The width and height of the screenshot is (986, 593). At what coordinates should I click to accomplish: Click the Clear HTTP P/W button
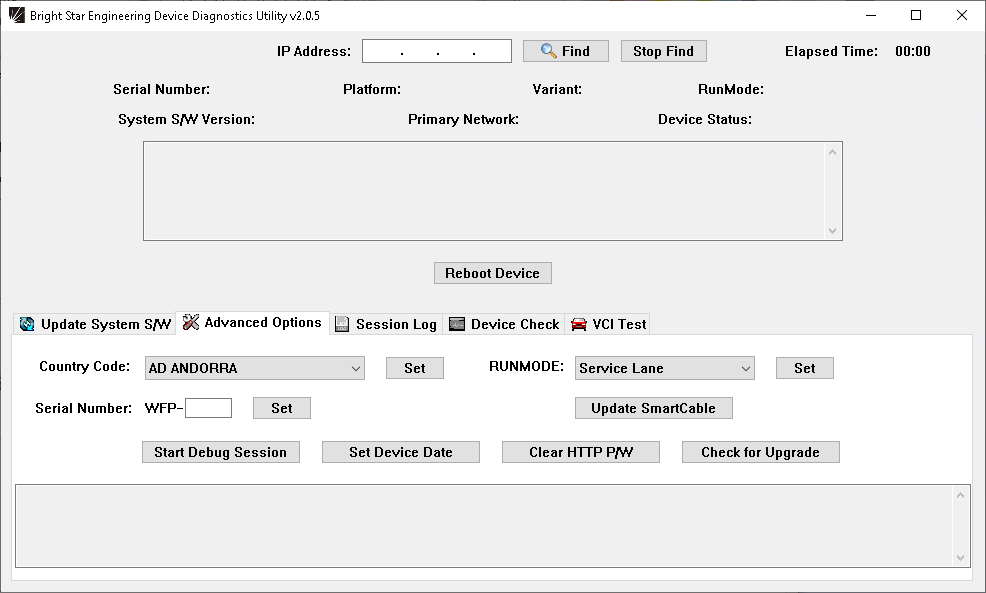pos(581,452)
